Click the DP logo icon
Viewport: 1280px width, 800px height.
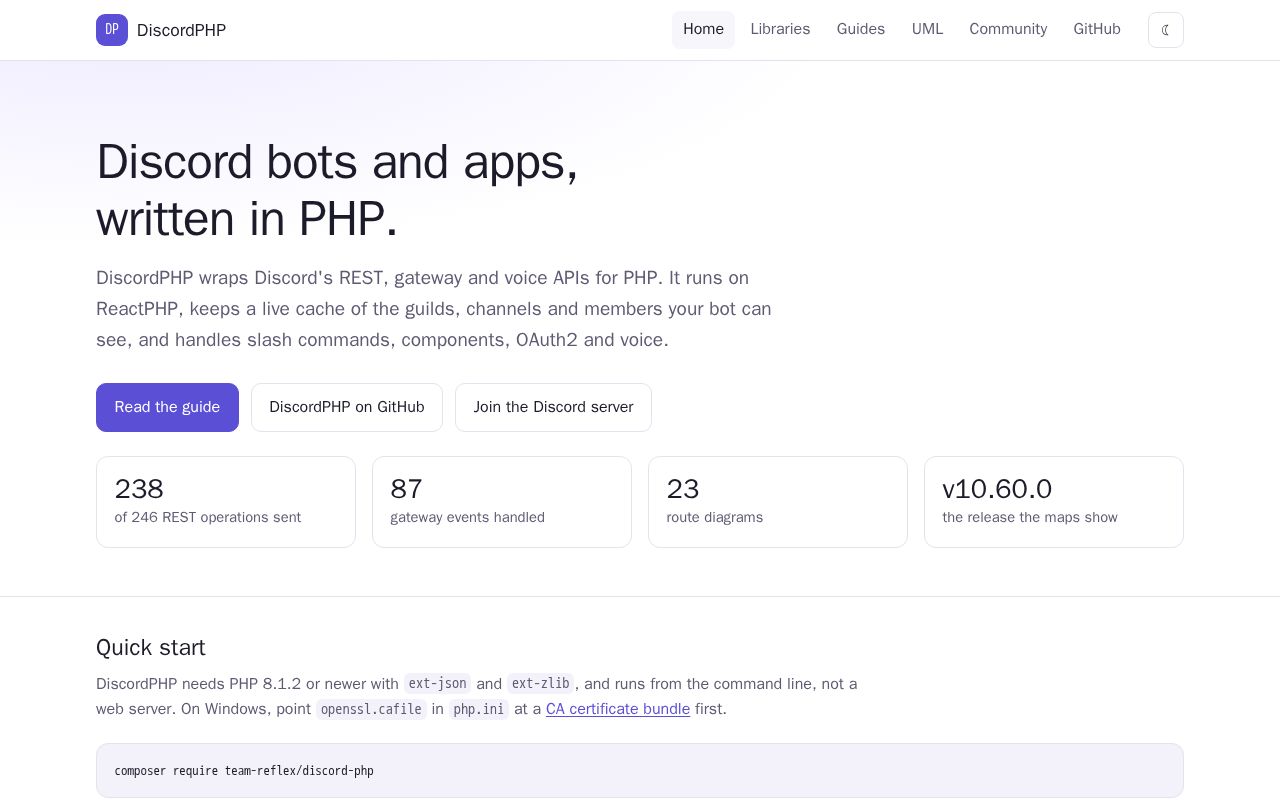tap(112, 30)
